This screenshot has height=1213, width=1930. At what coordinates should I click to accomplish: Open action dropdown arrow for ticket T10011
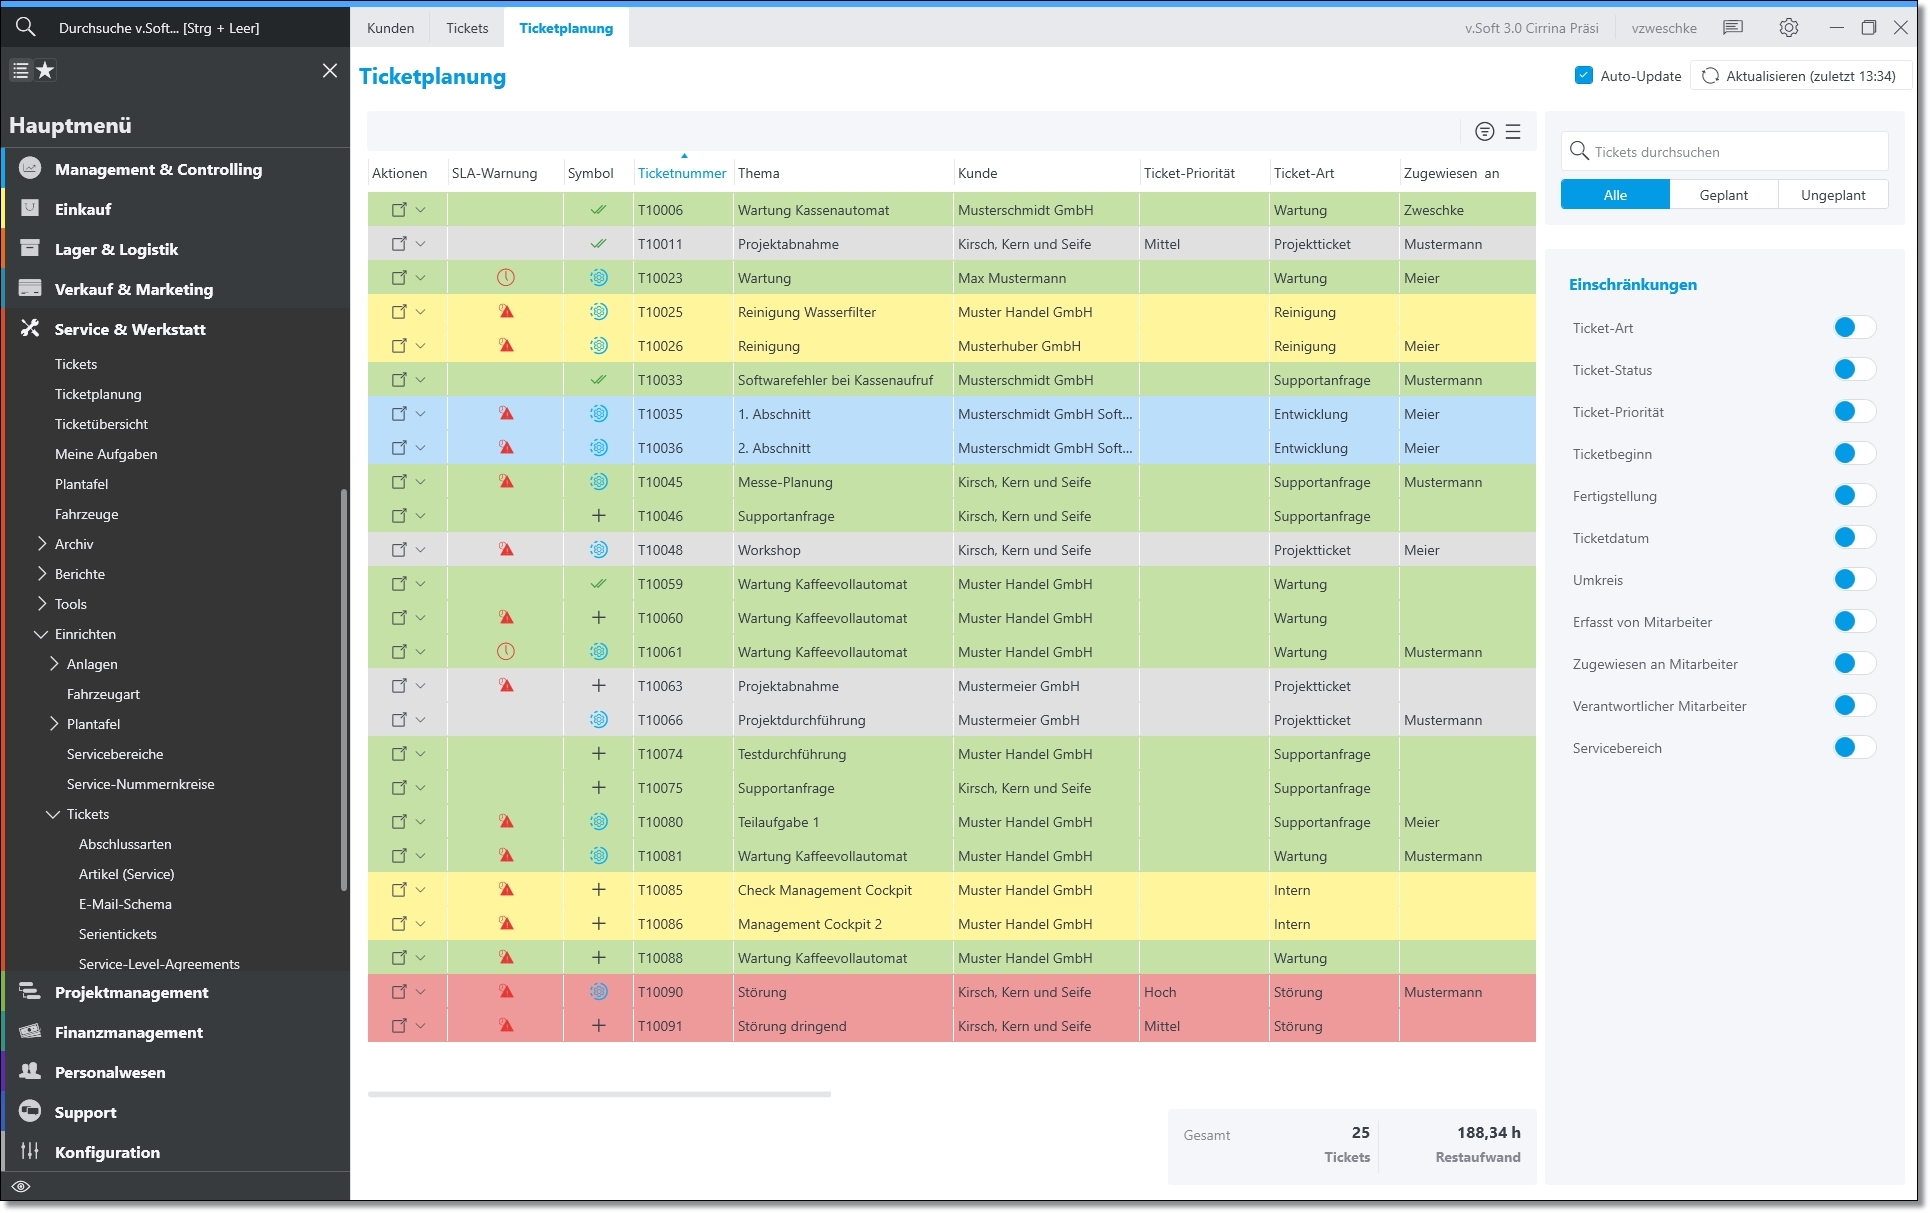pos(421,244)
